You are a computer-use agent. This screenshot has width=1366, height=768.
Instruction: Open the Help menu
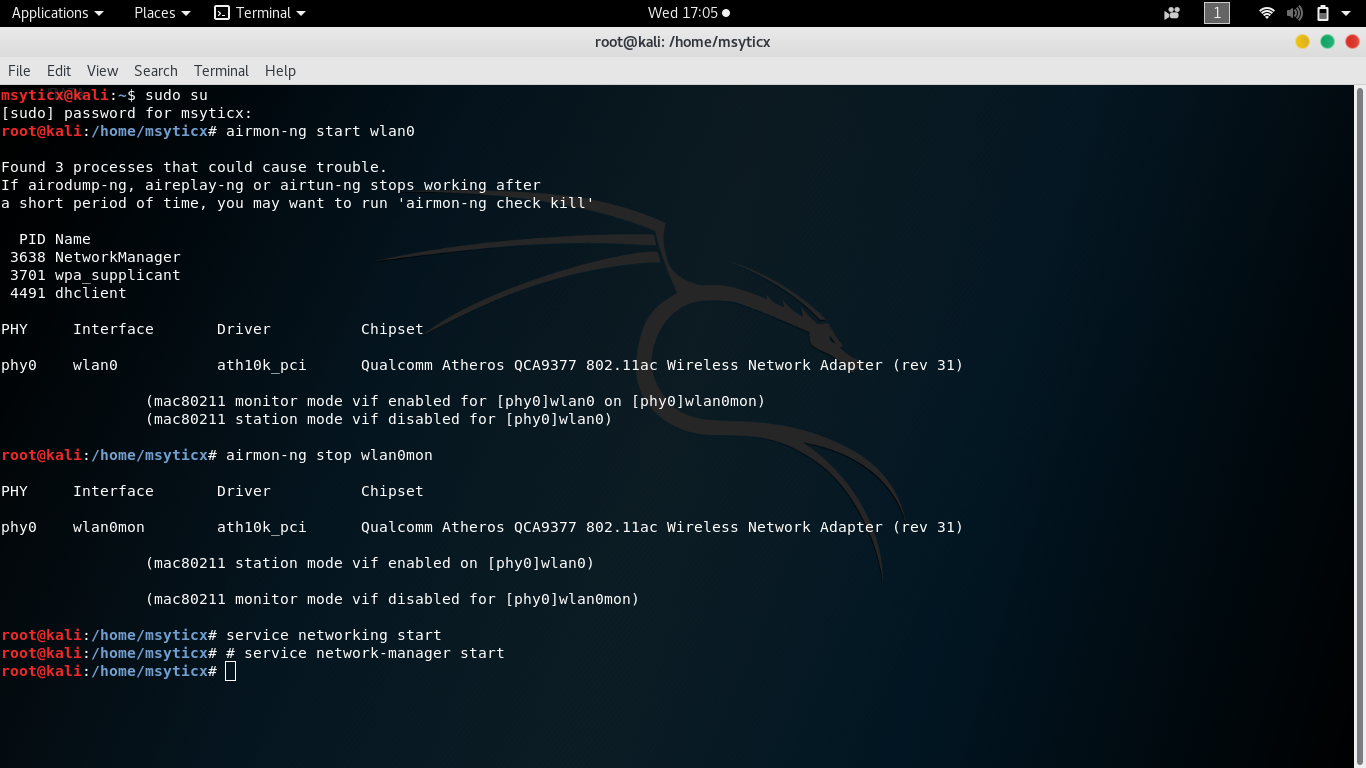coord(280,71)
